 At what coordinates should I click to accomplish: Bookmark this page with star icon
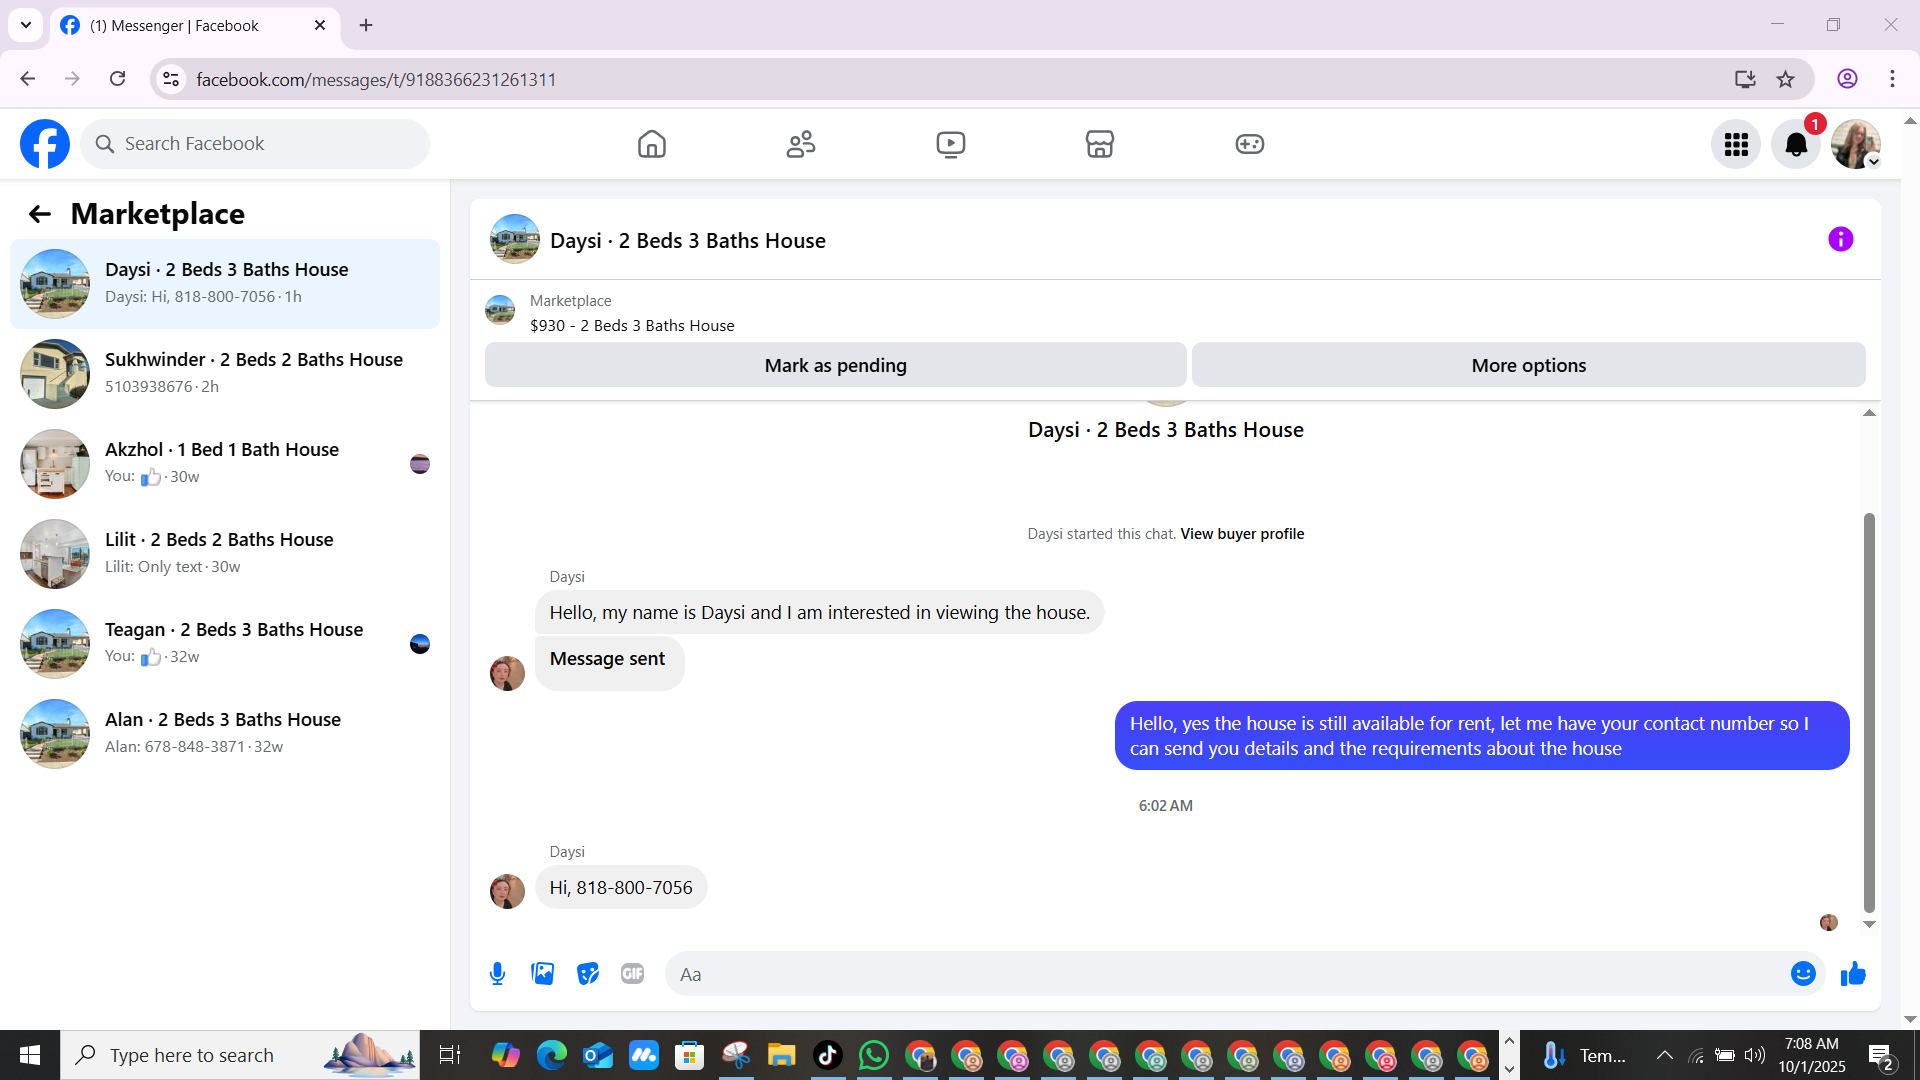(x=1786, y=79)
